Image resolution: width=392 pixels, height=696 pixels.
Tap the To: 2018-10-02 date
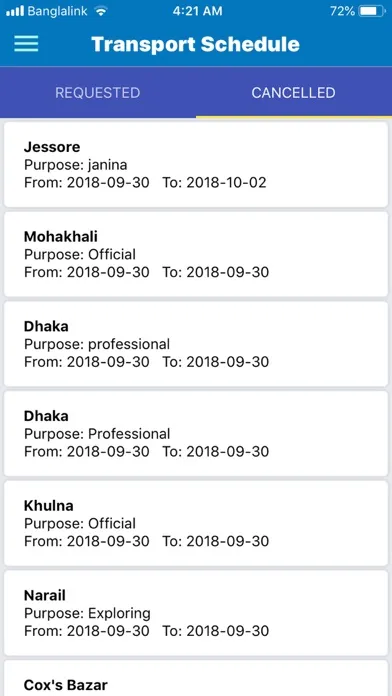(214, 182)
